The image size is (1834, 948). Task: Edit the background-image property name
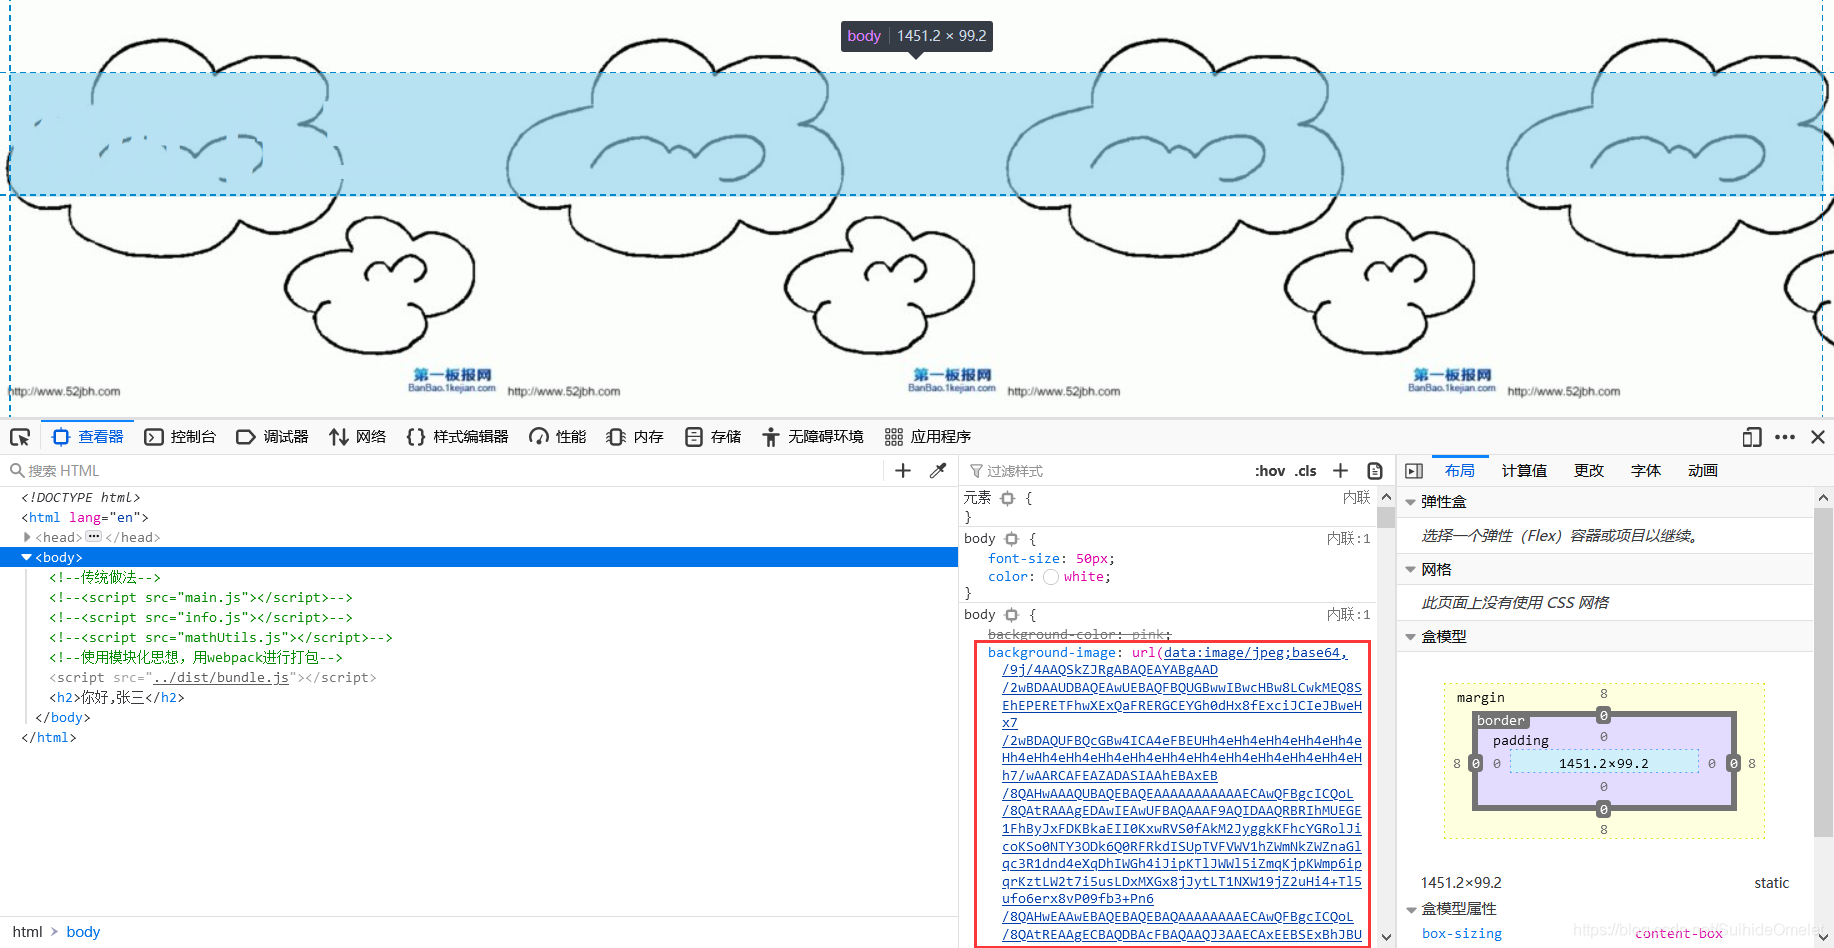click(x=1052, y=653)
